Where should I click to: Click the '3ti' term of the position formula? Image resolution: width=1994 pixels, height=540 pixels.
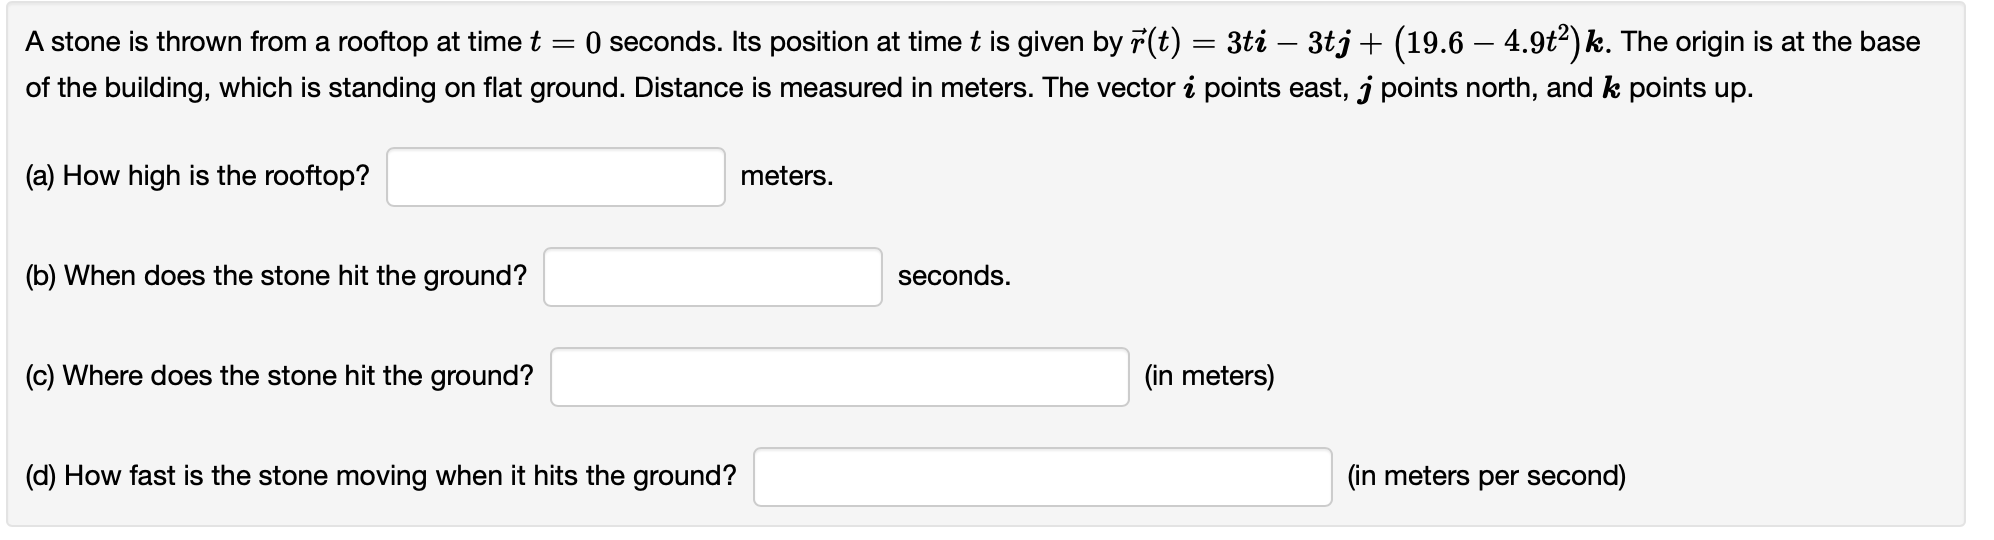[x=1251, y=42]
